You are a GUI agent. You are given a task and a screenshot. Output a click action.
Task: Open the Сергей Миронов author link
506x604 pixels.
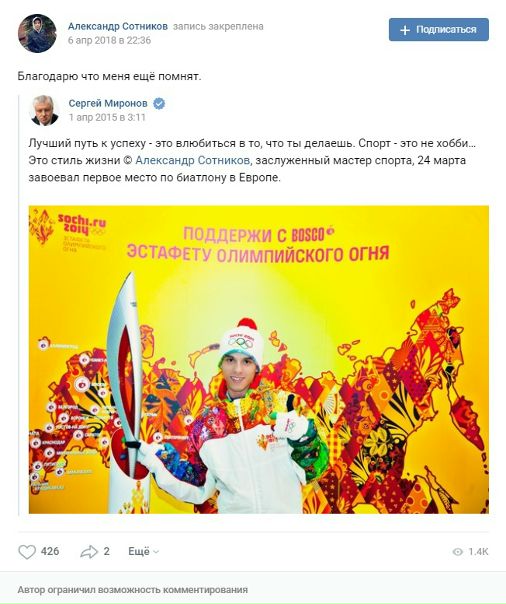tap(108, 103)
